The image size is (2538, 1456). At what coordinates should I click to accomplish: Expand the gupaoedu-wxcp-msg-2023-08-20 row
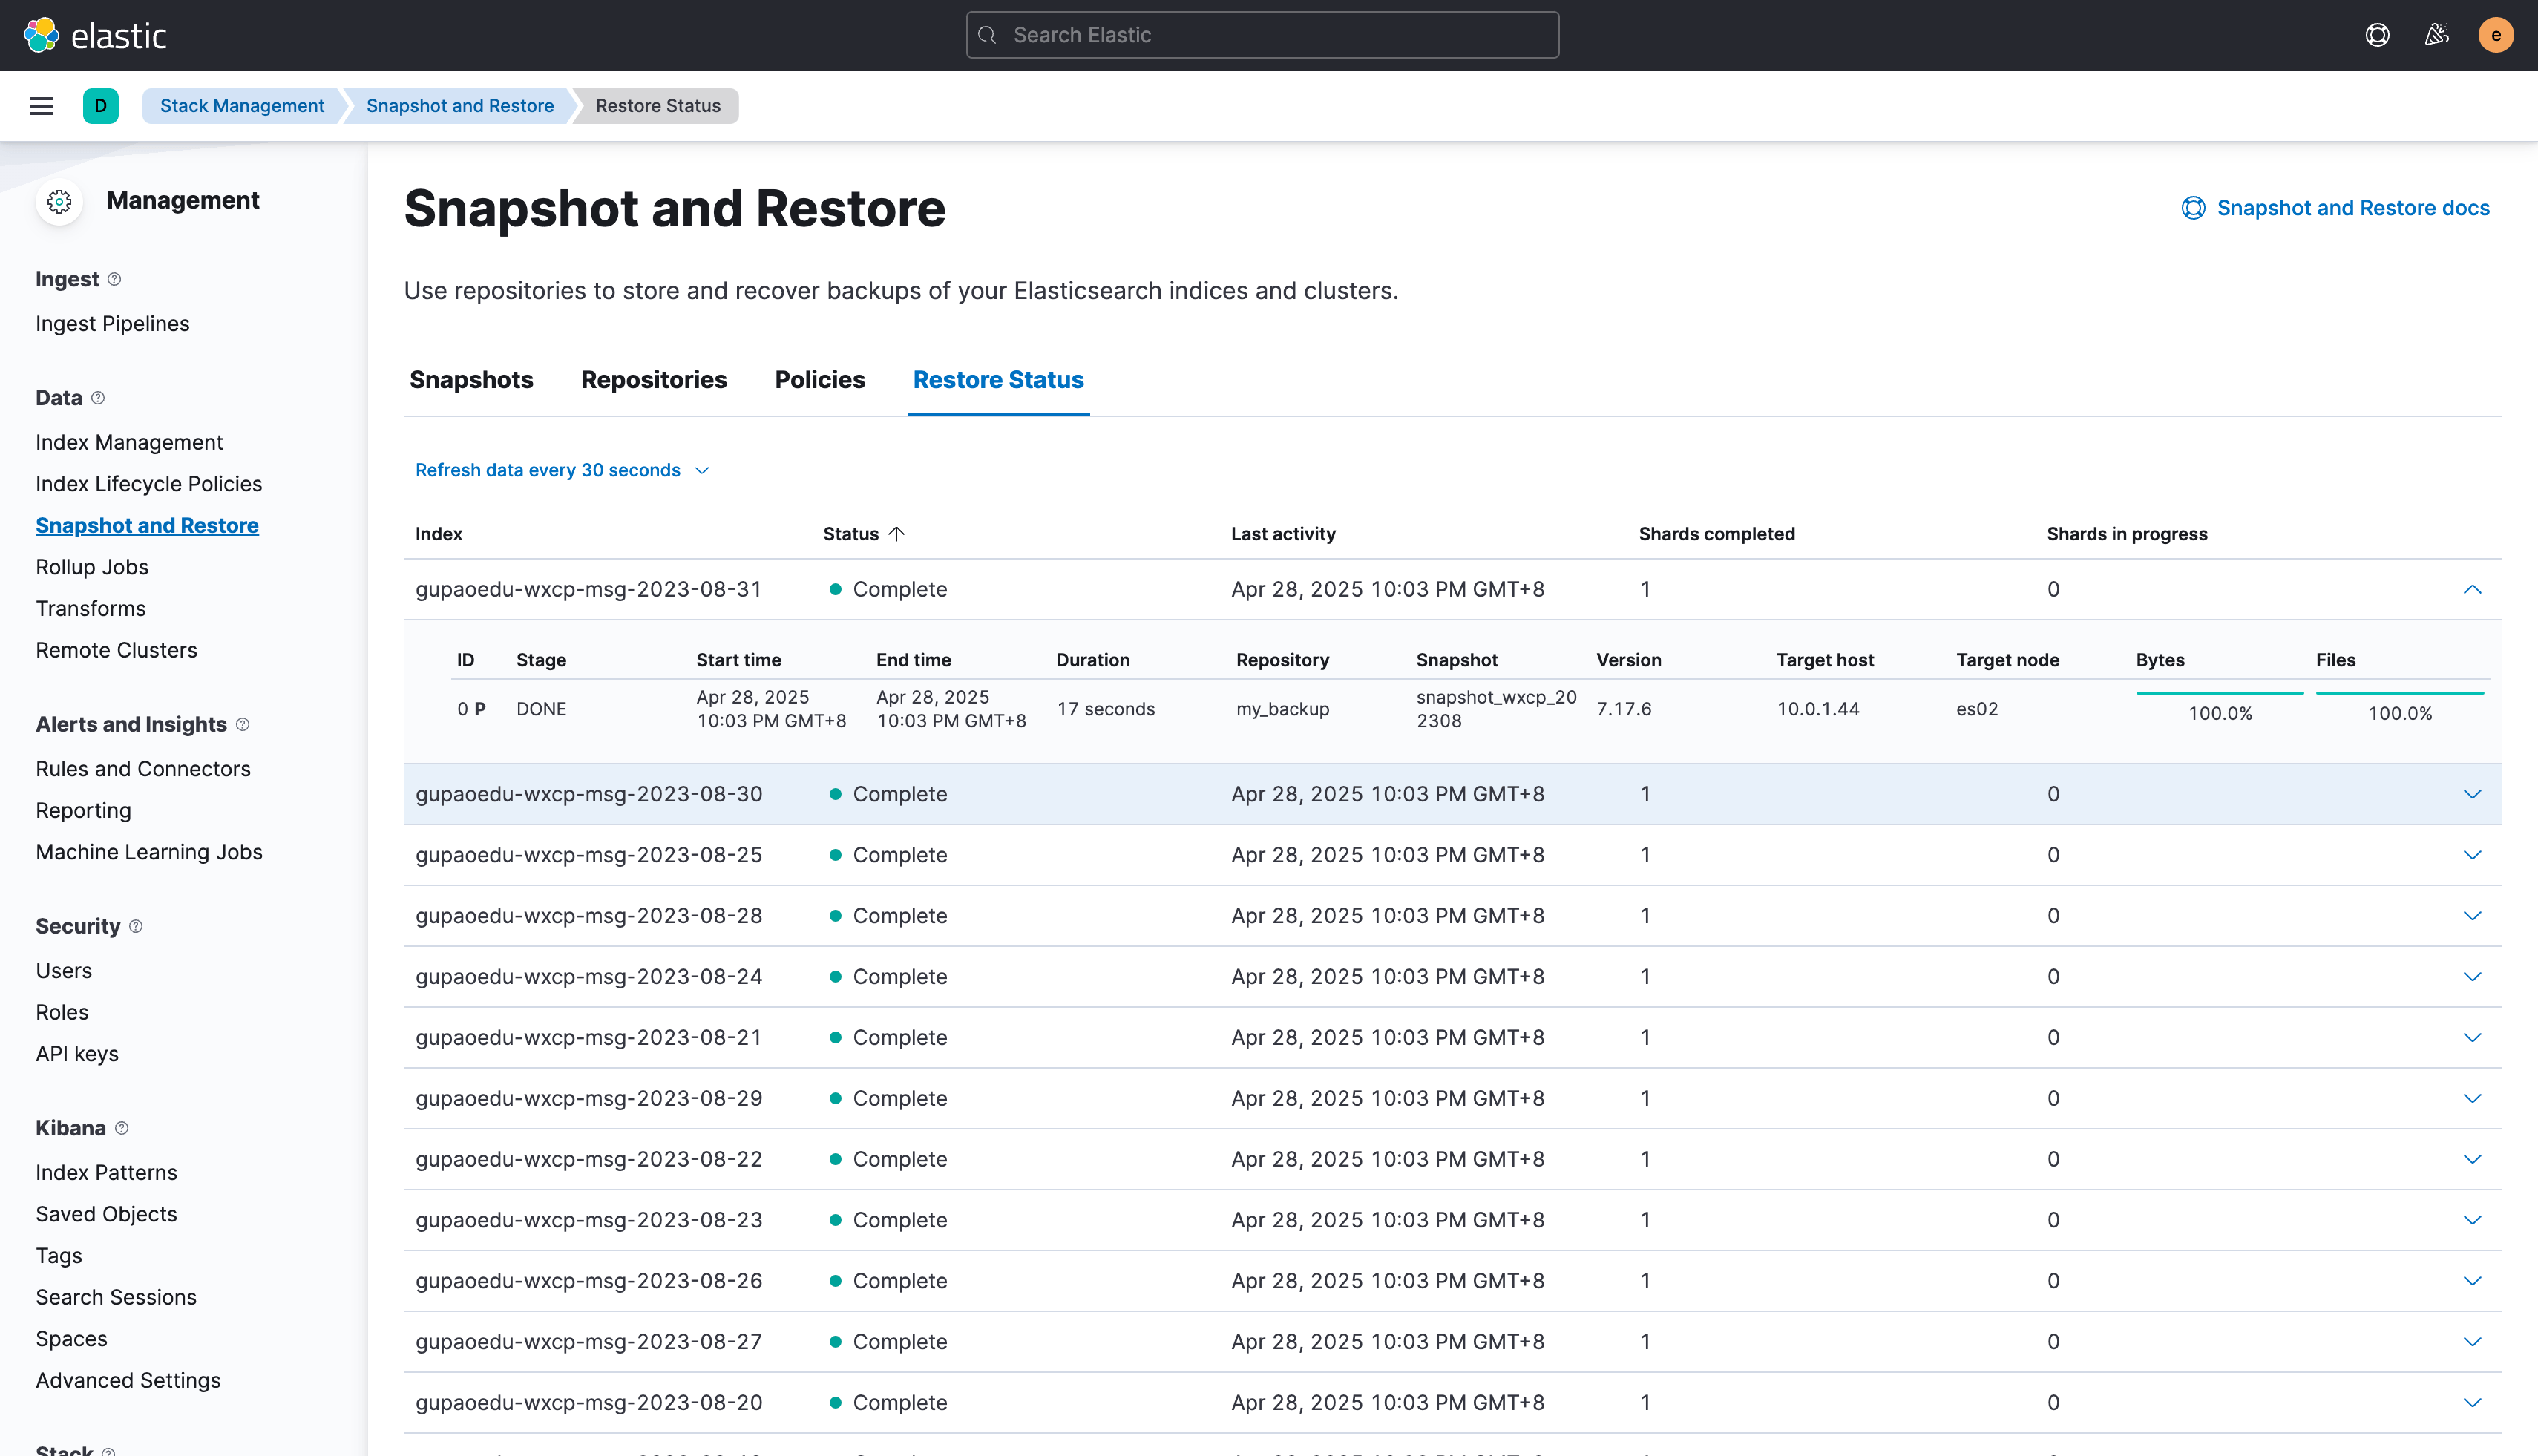tap(2472, 1403)
